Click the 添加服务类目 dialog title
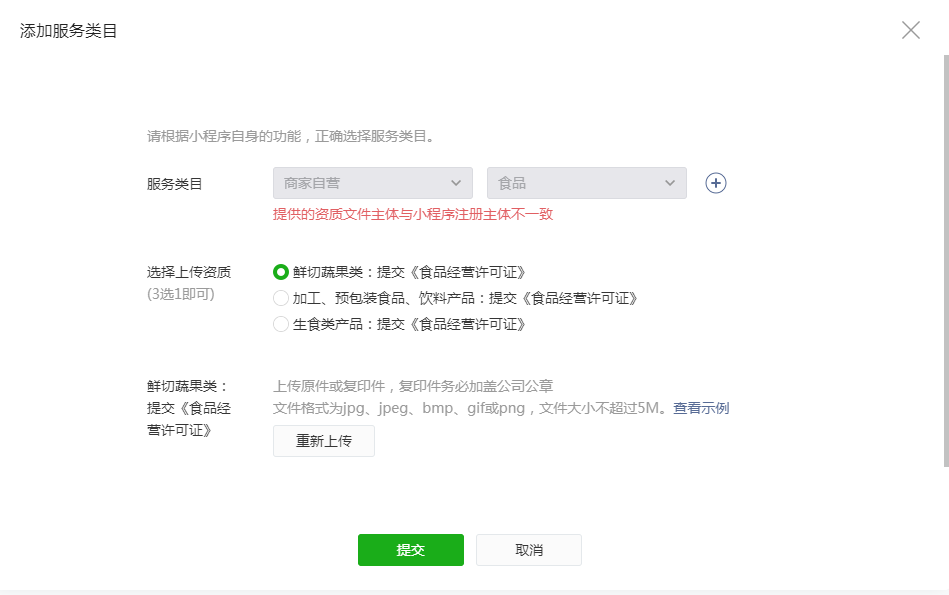 [68, 31]
